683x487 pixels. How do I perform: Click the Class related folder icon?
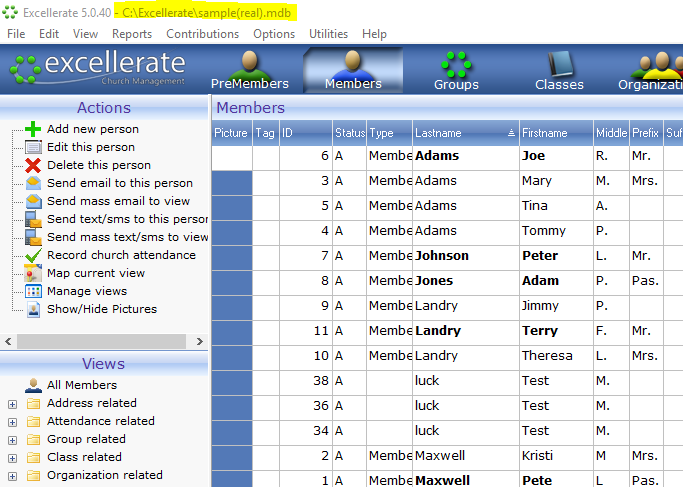pyautogui.click(x=33, y=457)
